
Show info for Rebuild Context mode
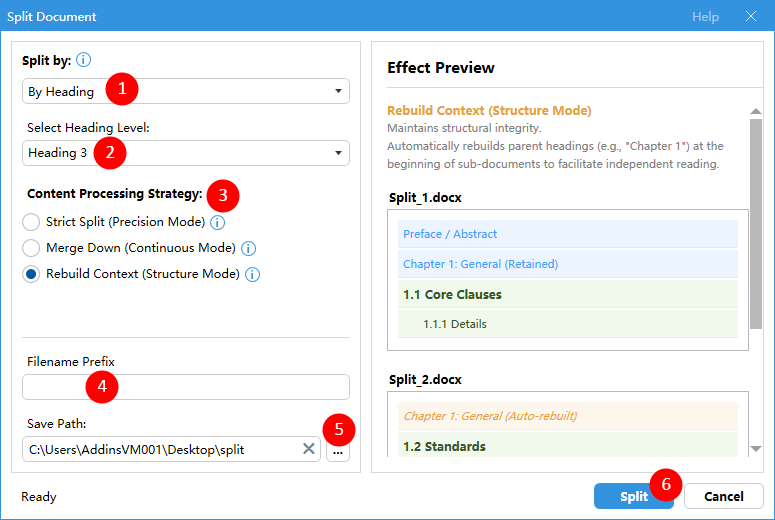(x=253, y=274)
